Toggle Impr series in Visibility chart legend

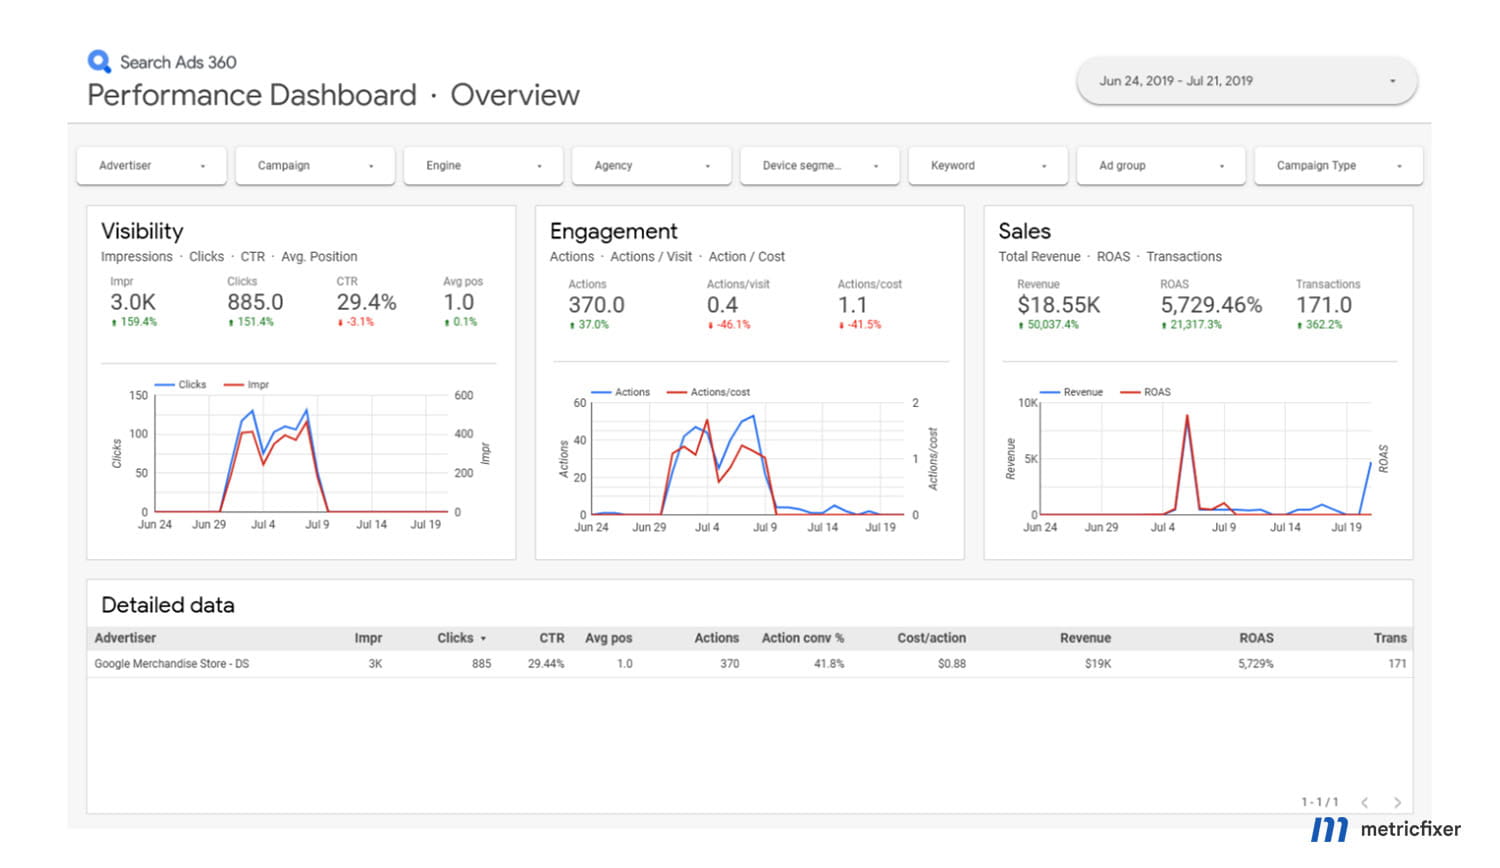click(x=247, y=385)
